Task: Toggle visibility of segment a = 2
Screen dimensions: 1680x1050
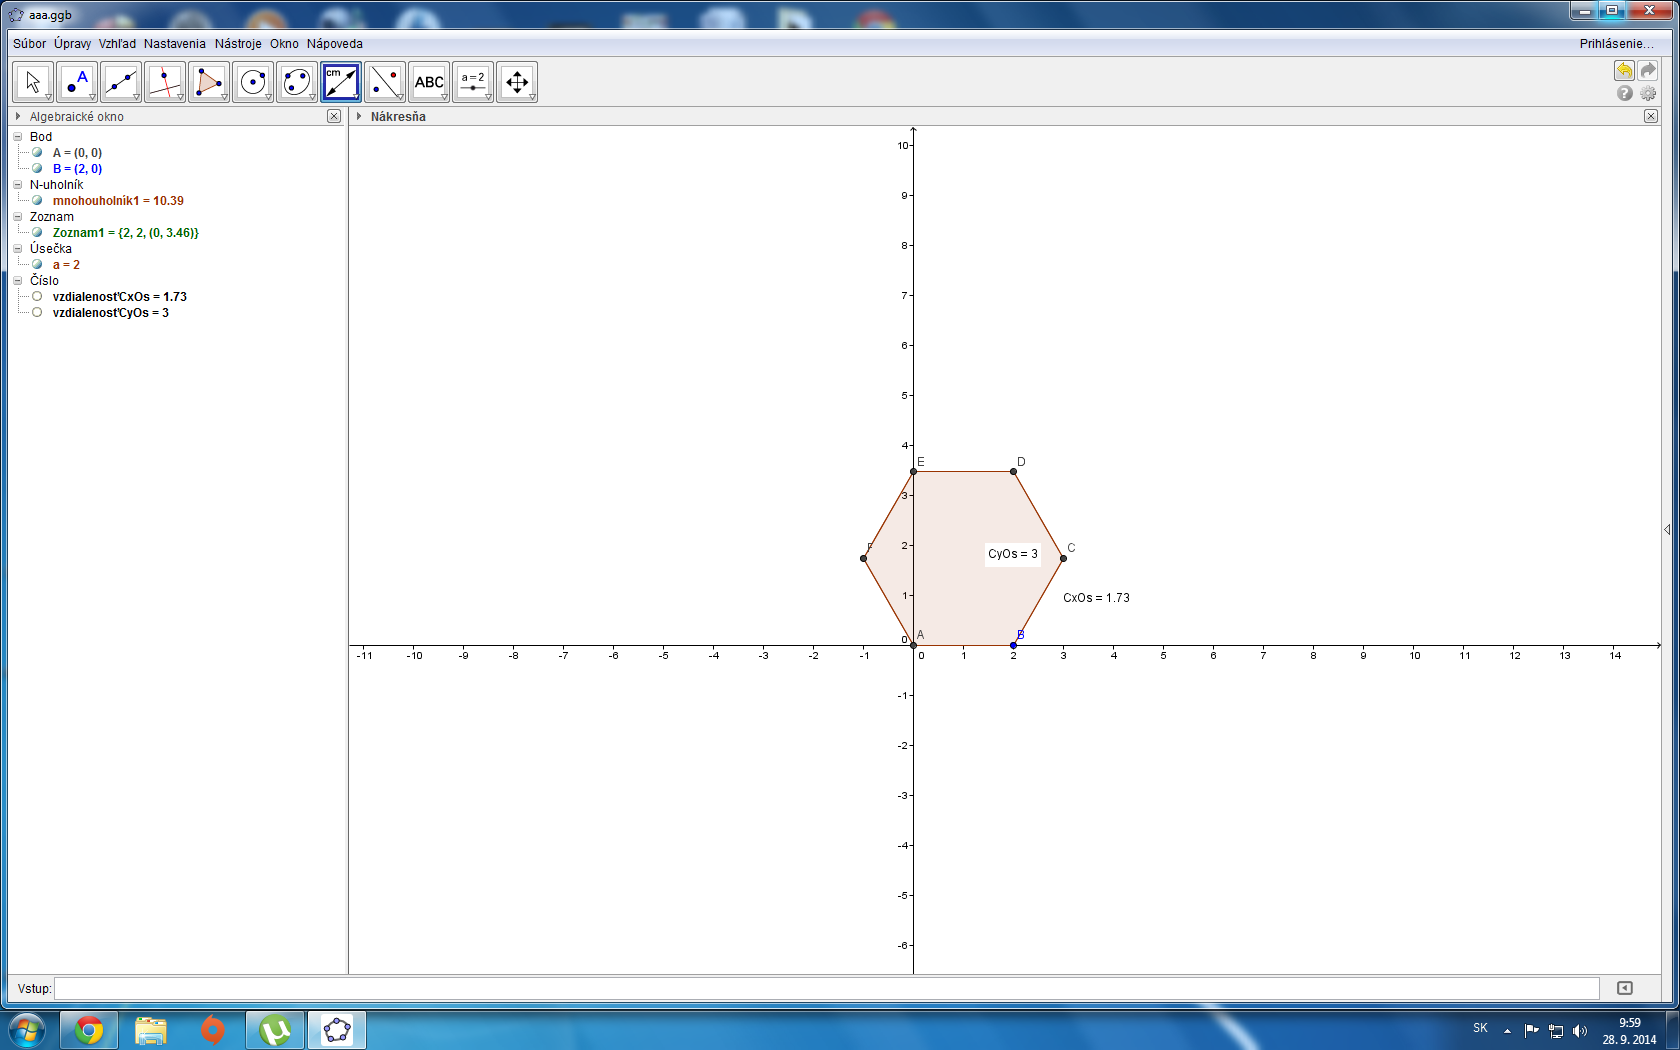Action: point(37,264)
